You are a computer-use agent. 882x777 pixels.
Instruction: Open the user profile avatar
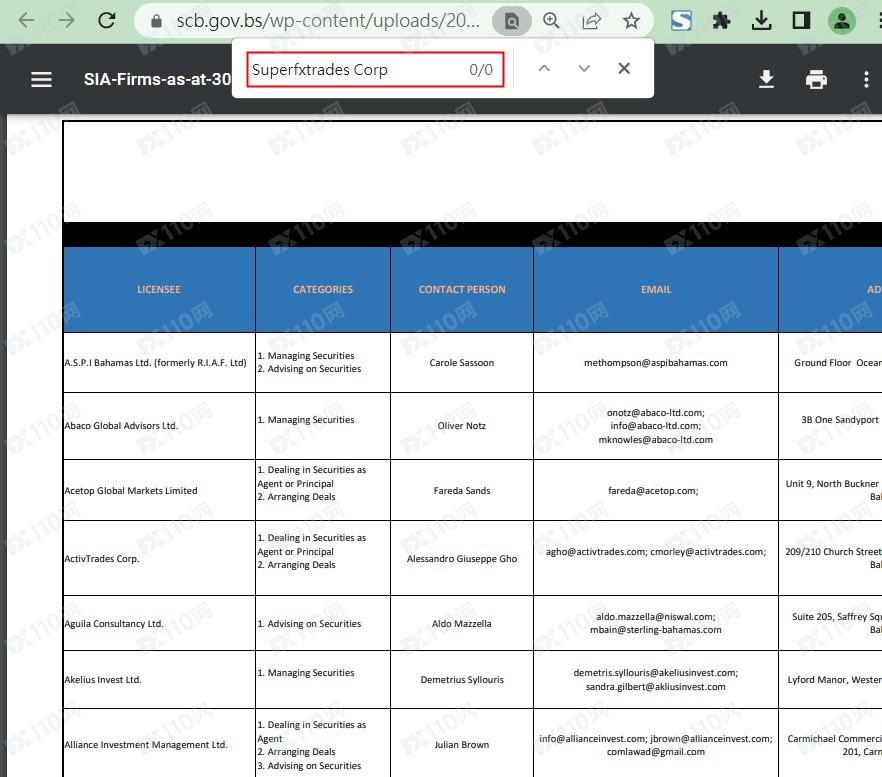842,20
